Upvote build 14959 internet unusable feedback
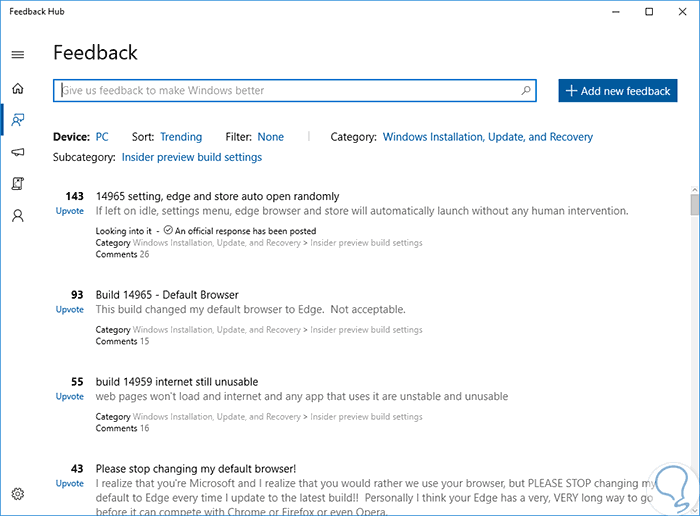This screenshot has width=700, height=516. click(70, 397)
